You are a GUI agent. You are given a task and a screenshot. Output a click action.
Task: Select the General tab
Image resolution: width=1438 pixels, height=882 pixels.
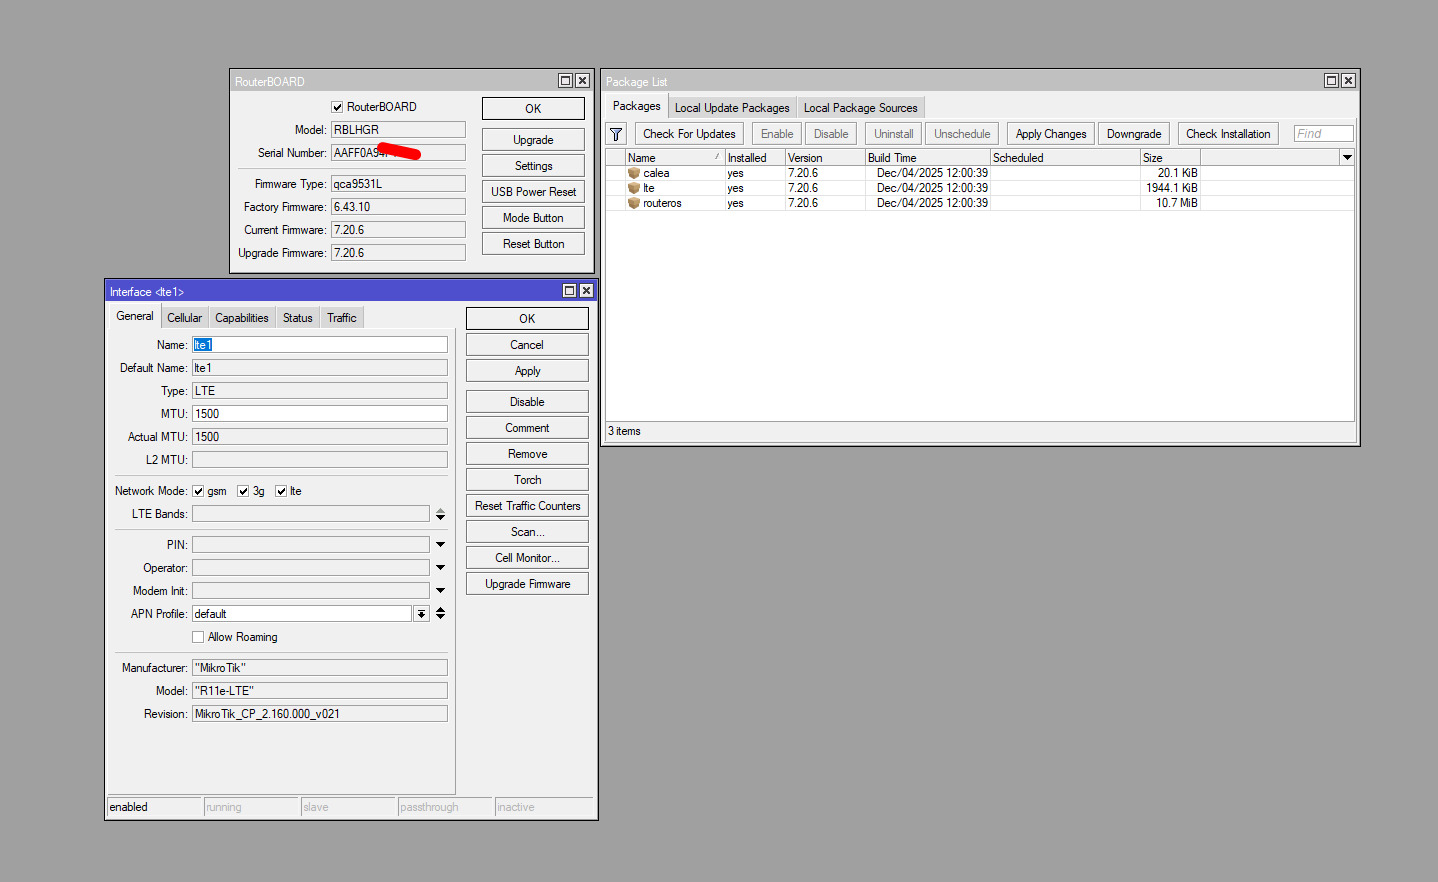click(x=135, y=316)
